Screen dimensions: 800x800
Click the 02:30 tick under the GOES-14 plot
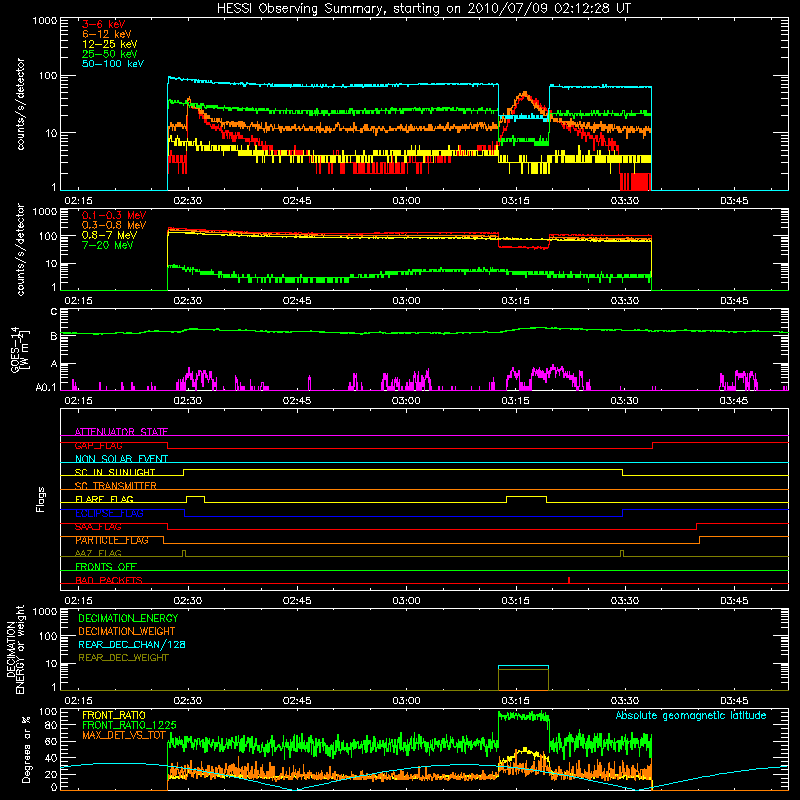pos(188,401)
